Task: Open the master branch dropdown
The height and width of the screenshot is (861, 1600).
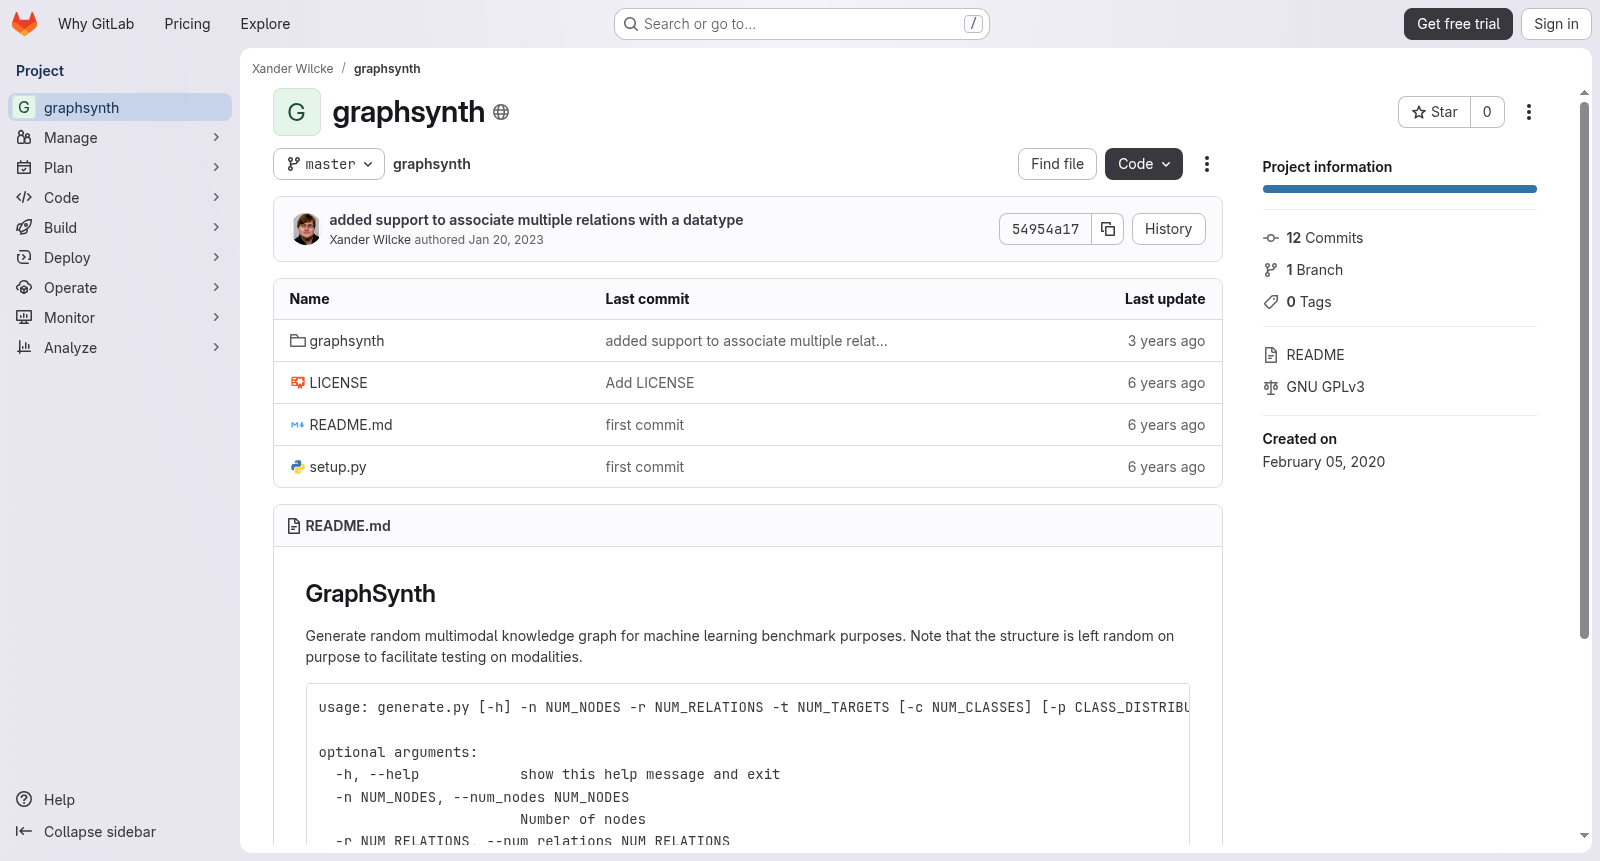Action: point(329,164)
